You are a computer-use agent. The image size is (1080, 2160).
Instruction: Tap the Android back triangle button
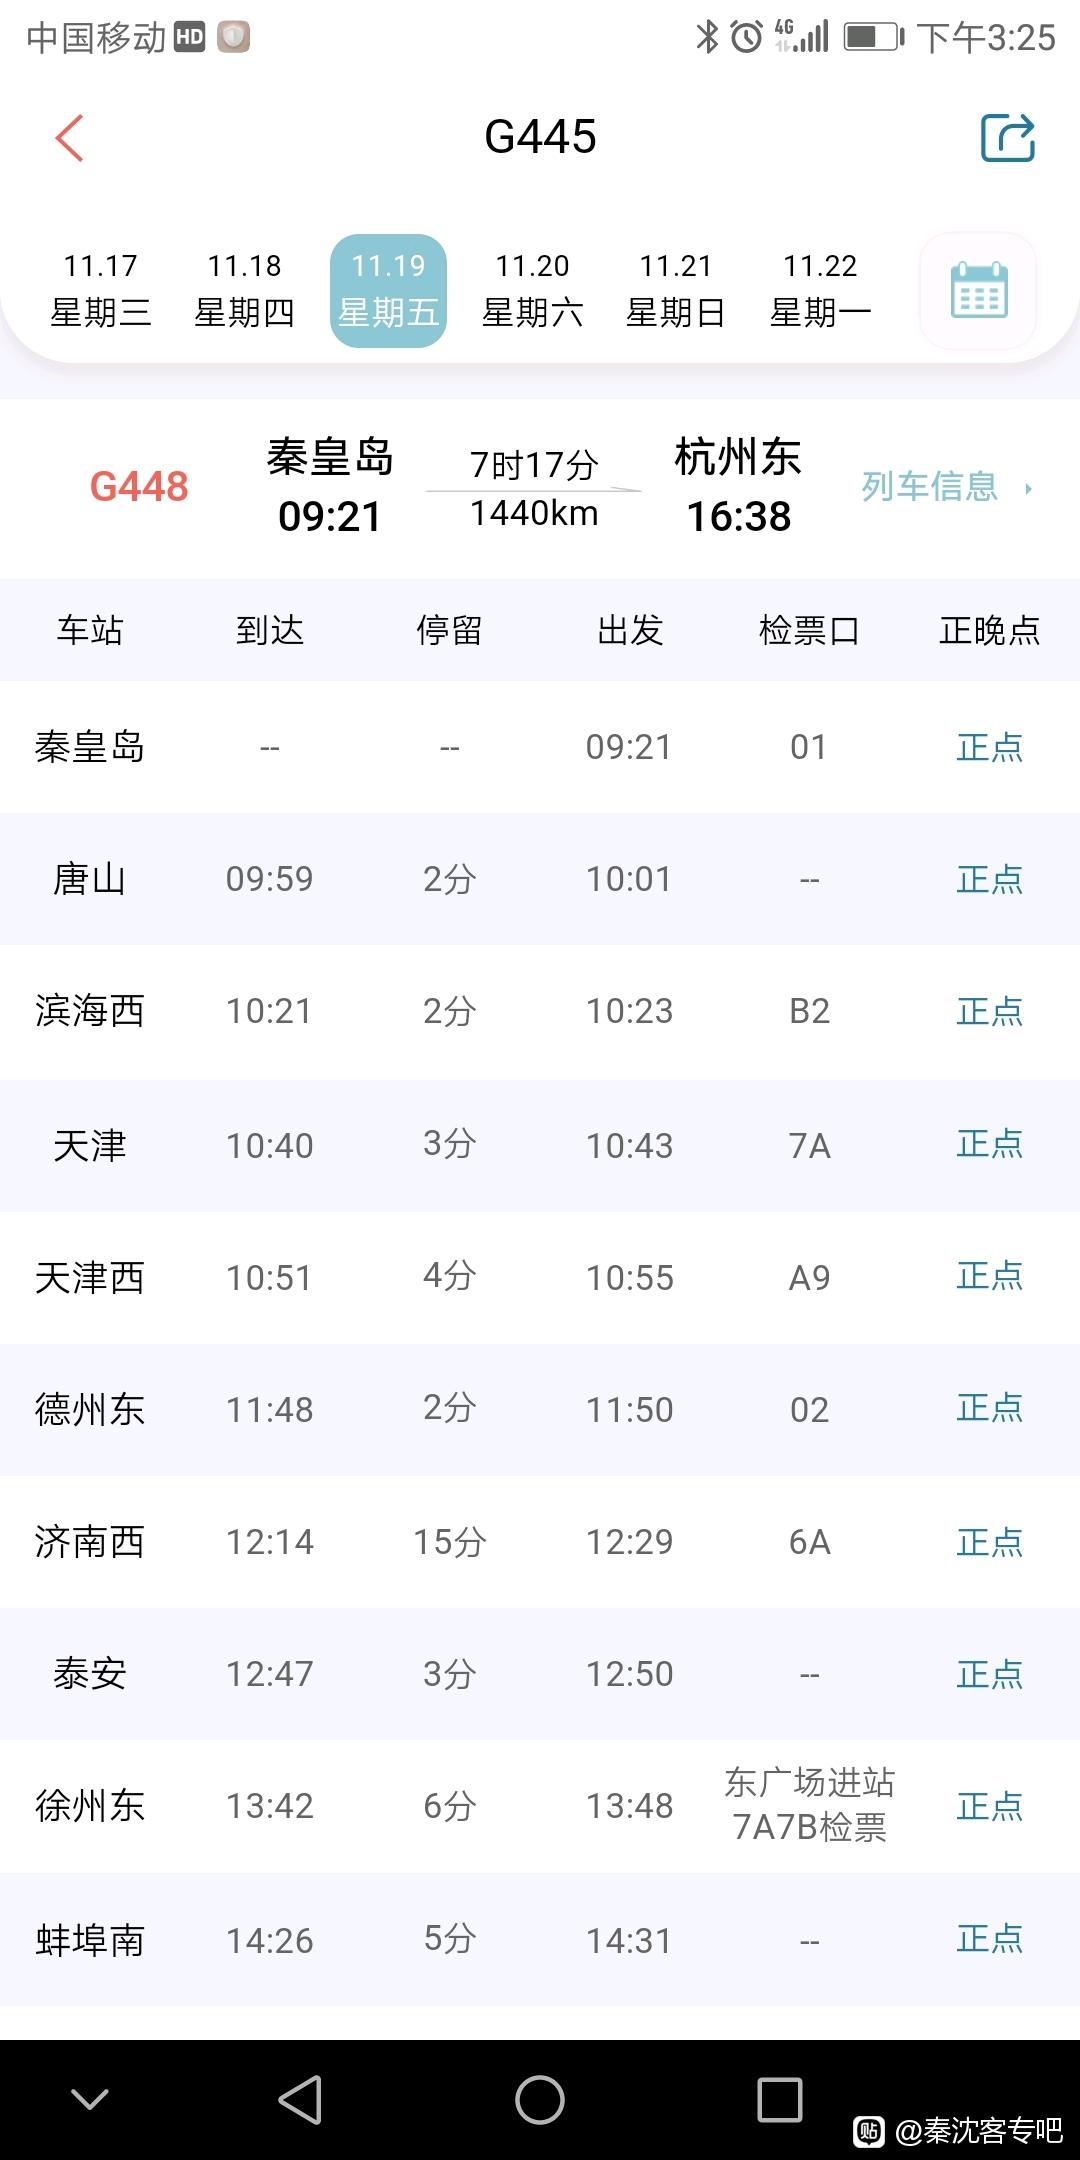[300, 2099]
